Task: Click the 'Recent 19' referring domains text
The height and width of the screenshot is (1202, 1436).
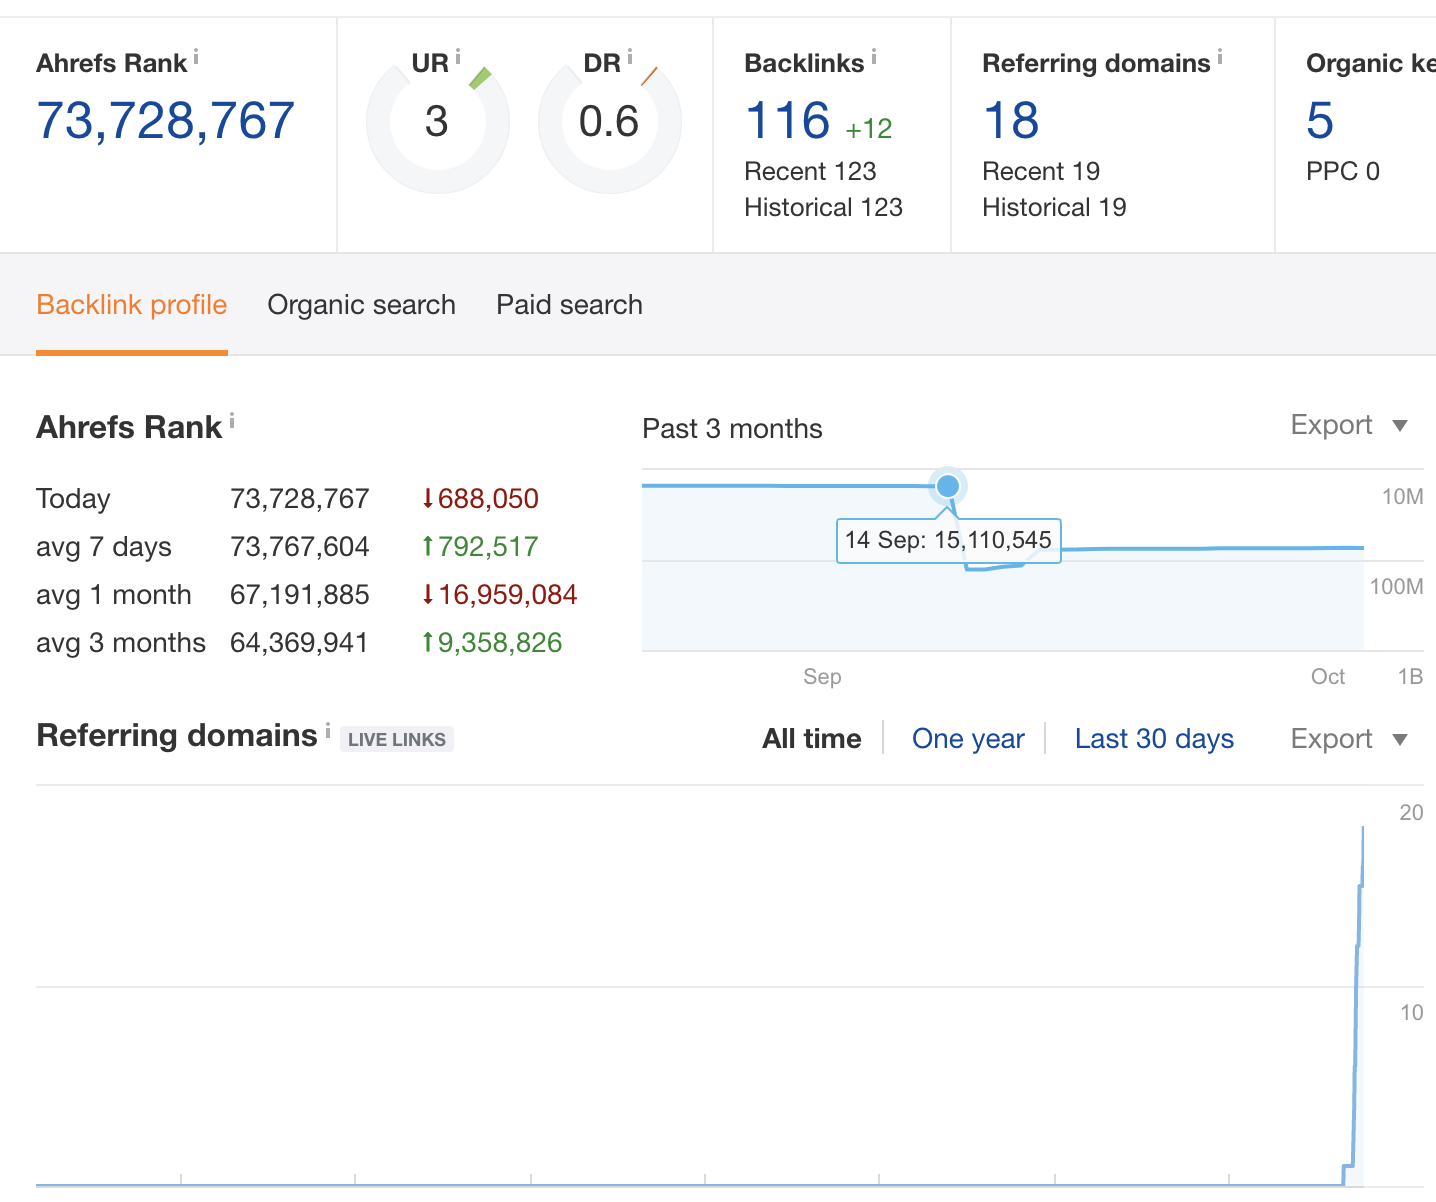Action: point(1041,171)
